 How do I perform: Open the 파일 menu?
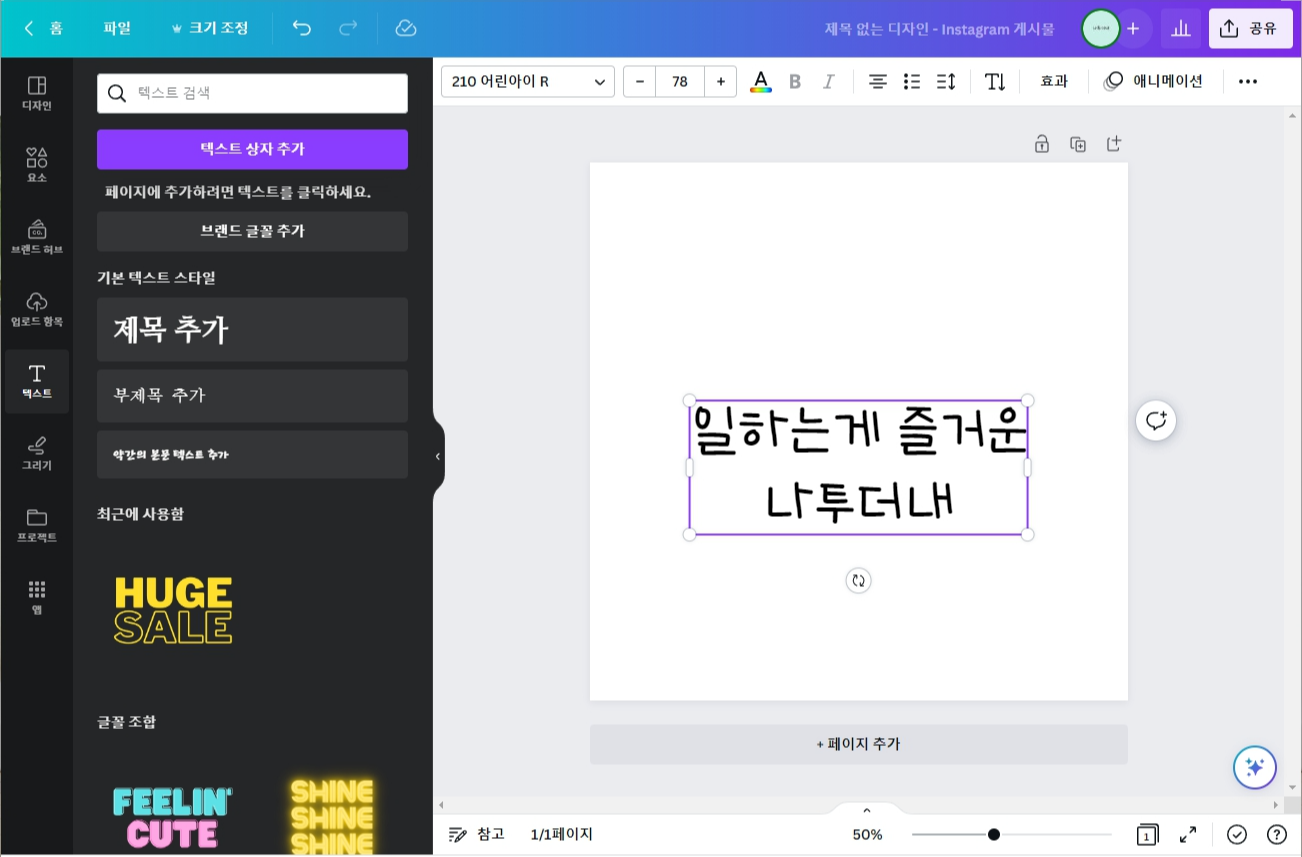pos(117,28)
